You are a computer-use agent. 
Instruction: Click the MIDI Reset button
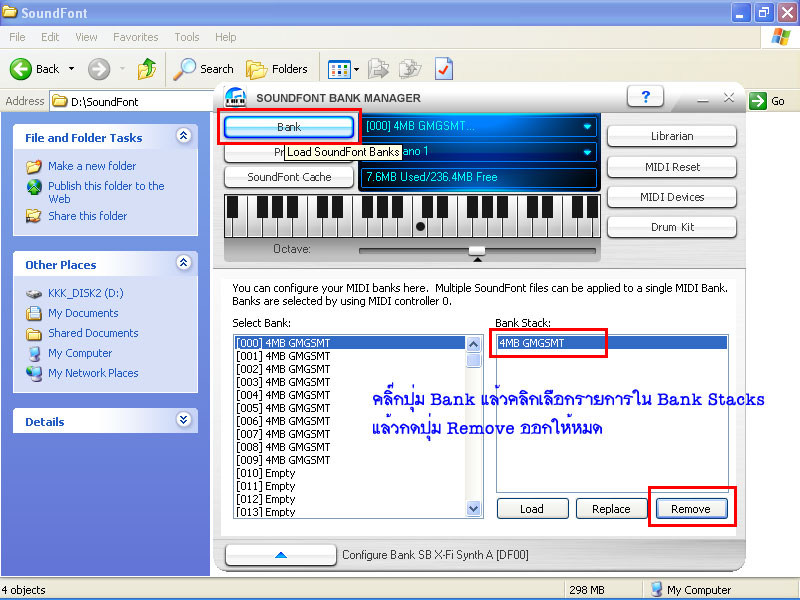[672, 167]
